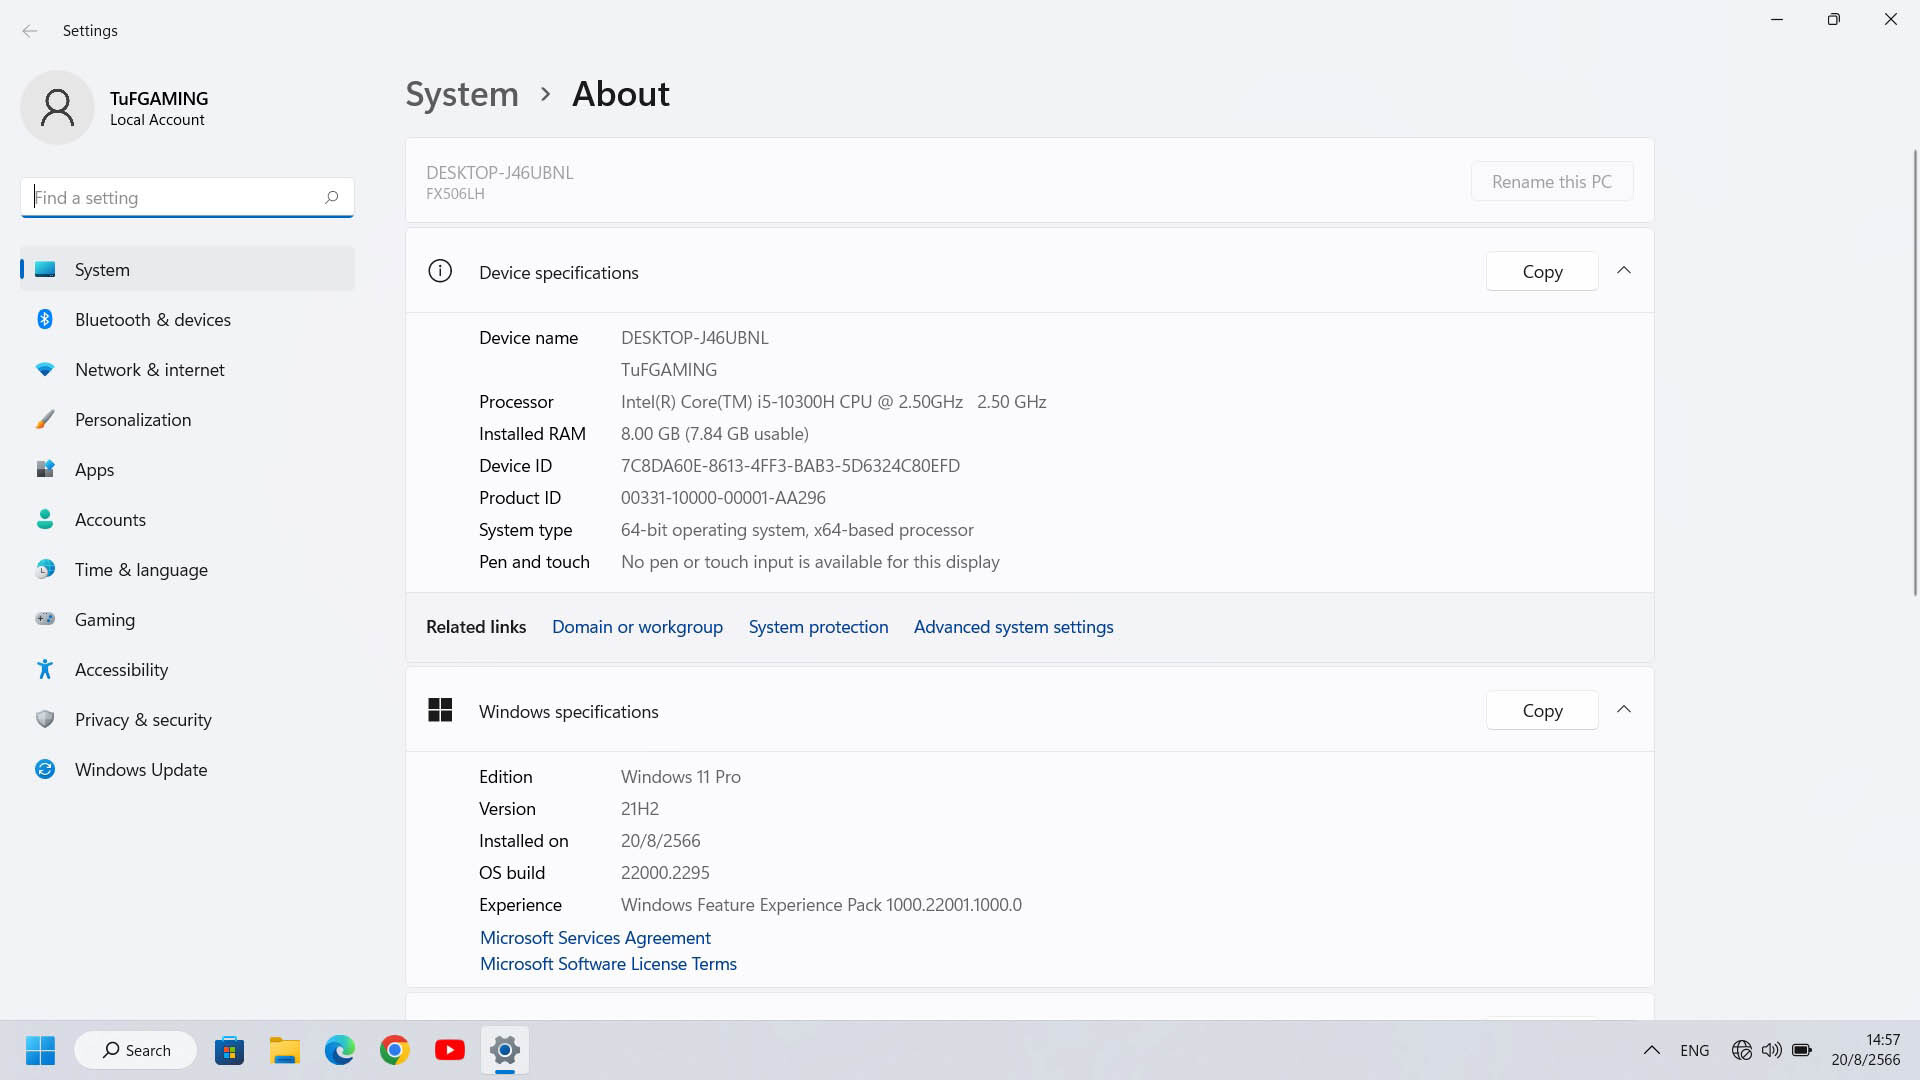Open the Windows Start menu

pyautogui.click(x=40, y=1050)
